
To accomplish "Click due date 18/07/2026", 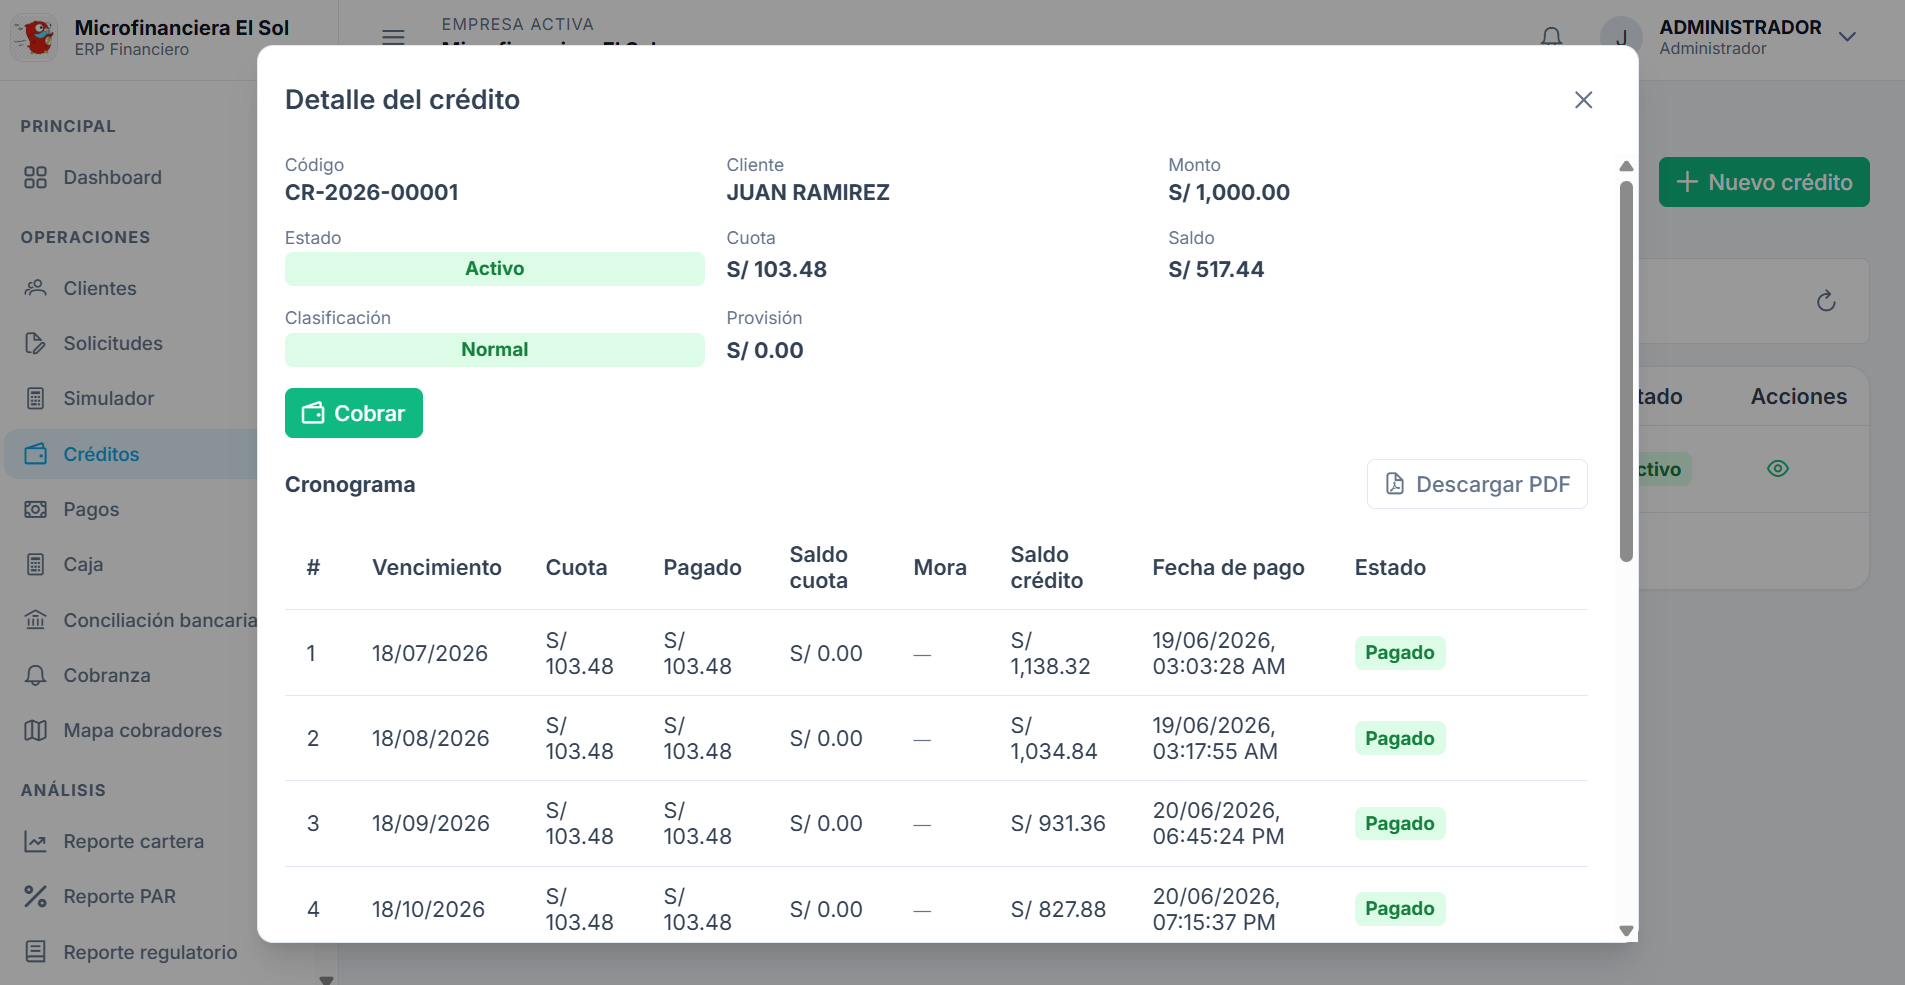I will click(430, 653).
